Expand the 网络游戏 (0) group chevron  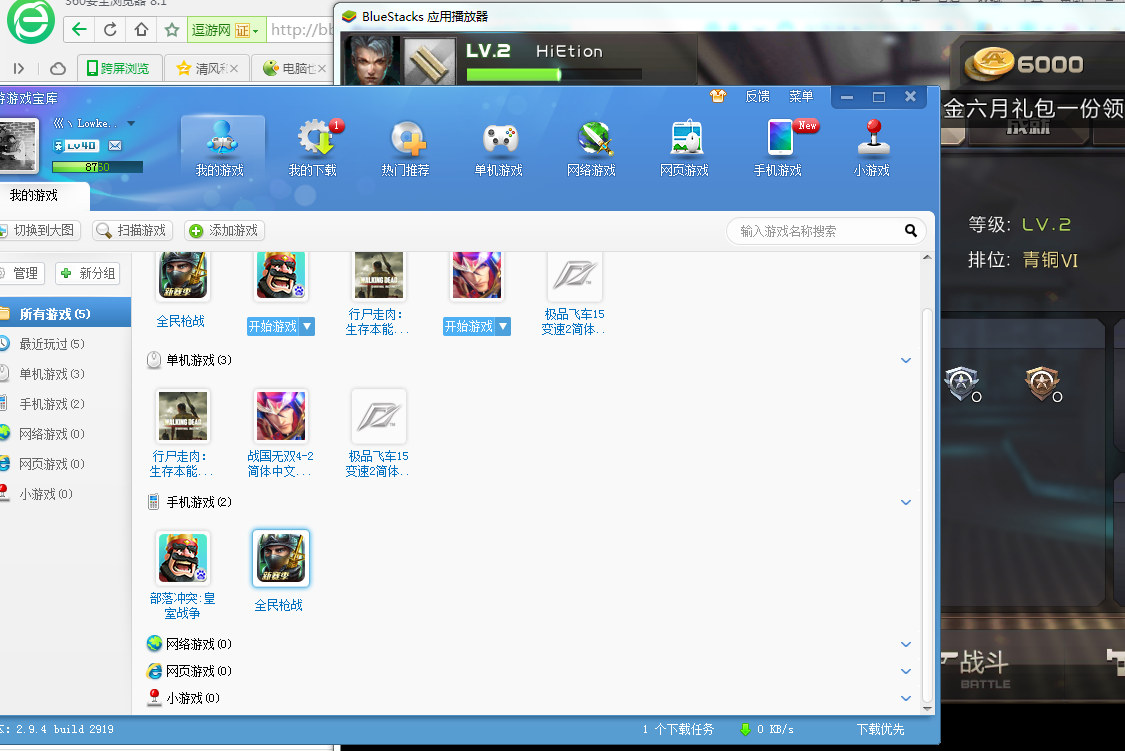coord(906,644)
